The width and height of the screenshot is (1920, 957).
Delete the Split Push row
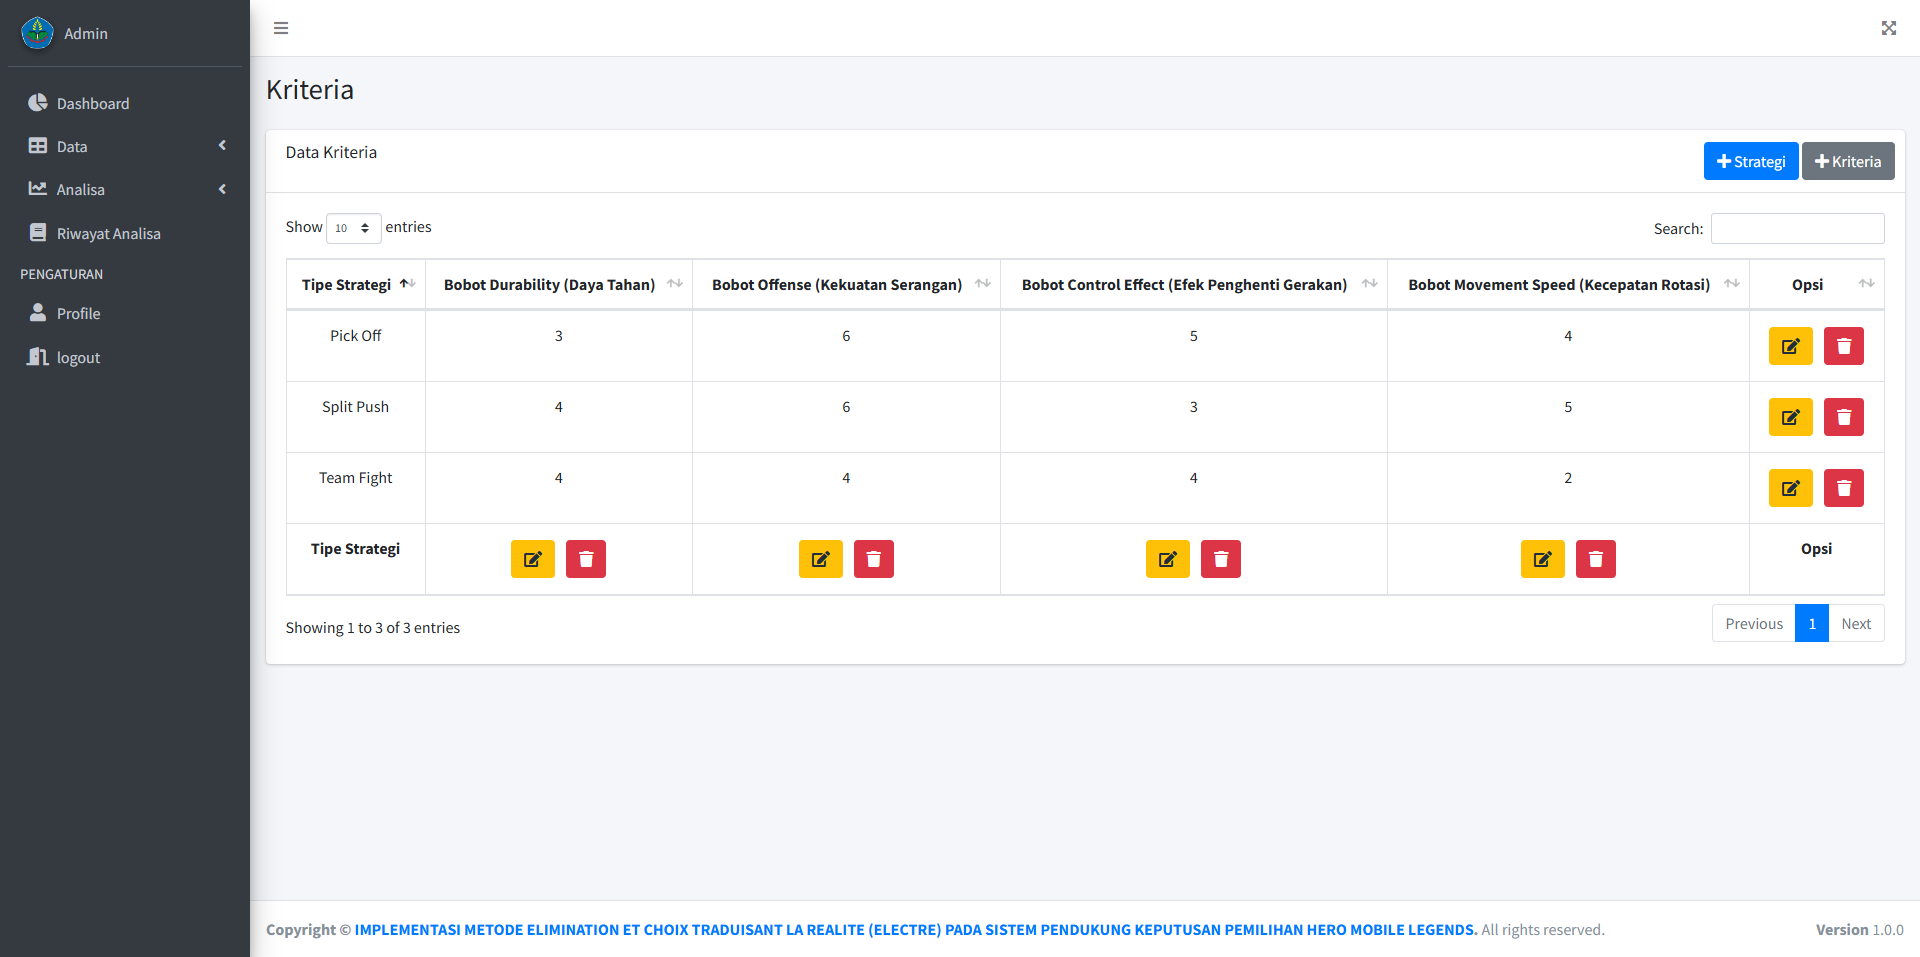point(1843,417)
